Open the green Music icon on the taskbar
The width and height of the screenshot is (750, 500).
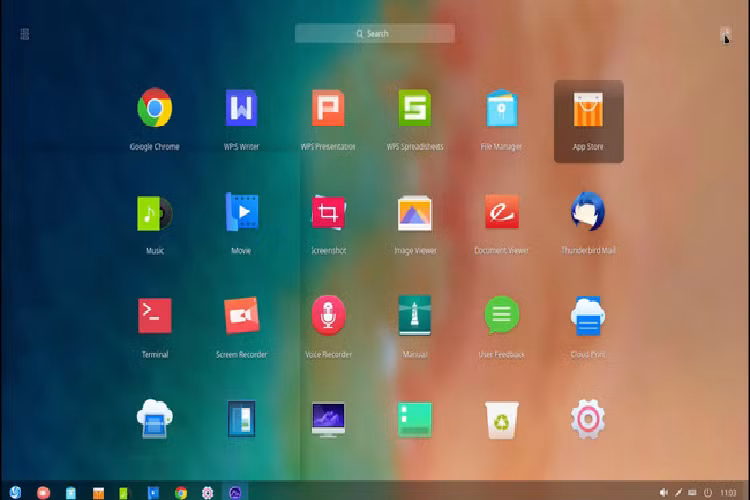124,493
